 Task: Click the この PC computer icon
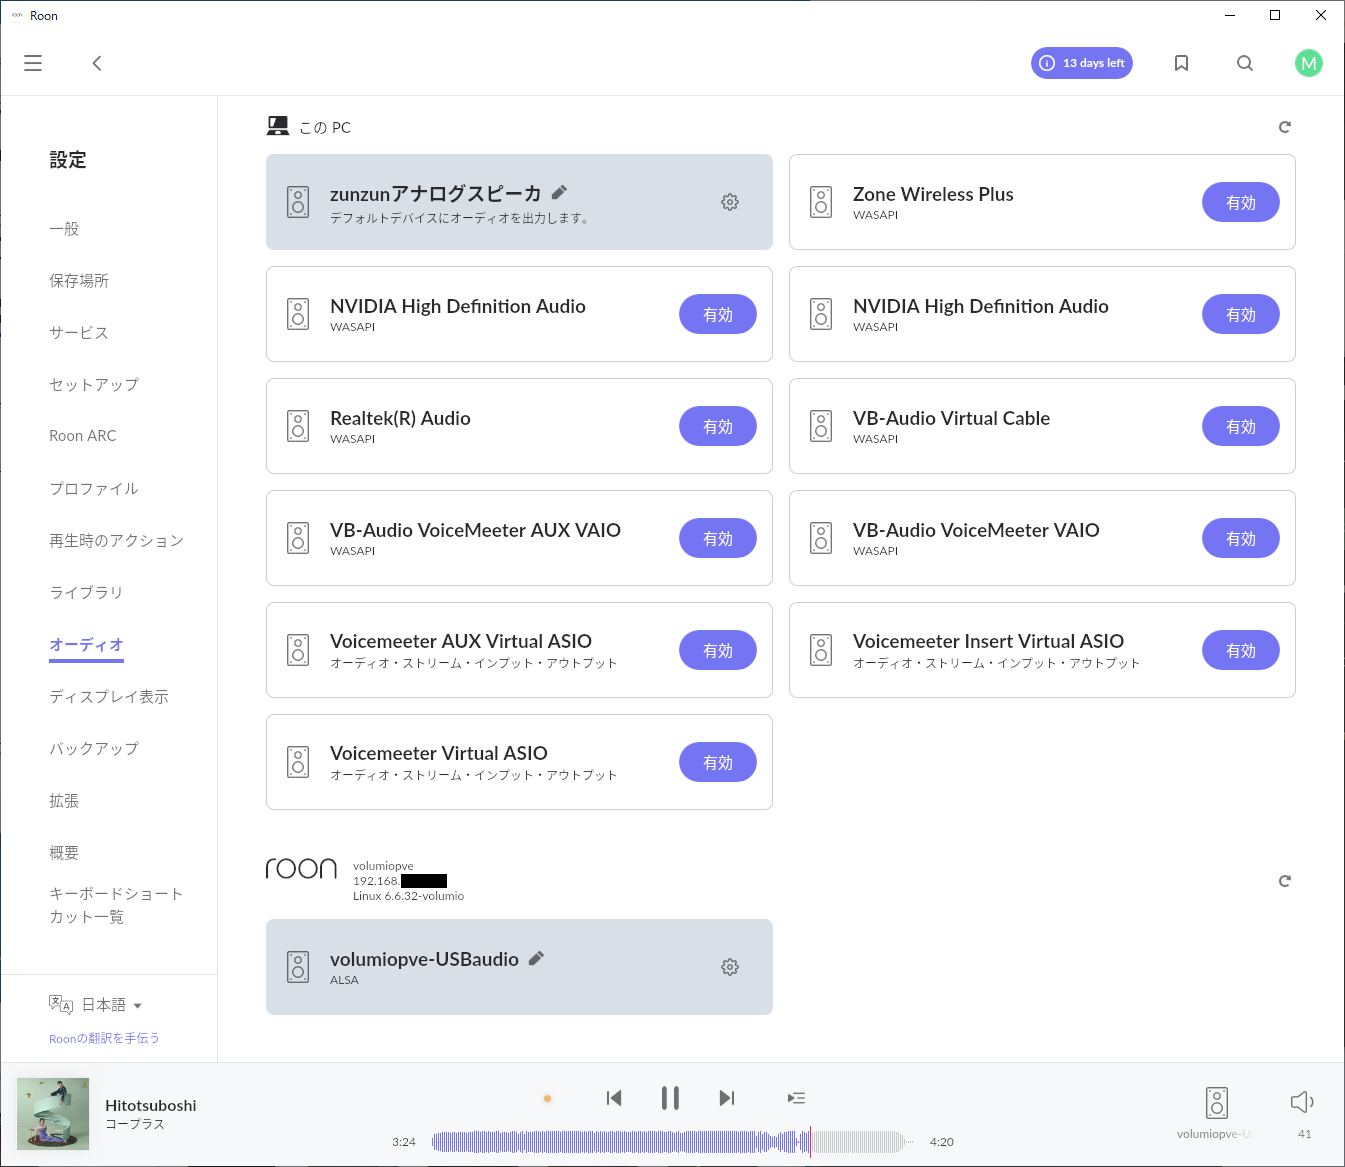[278, 126]
